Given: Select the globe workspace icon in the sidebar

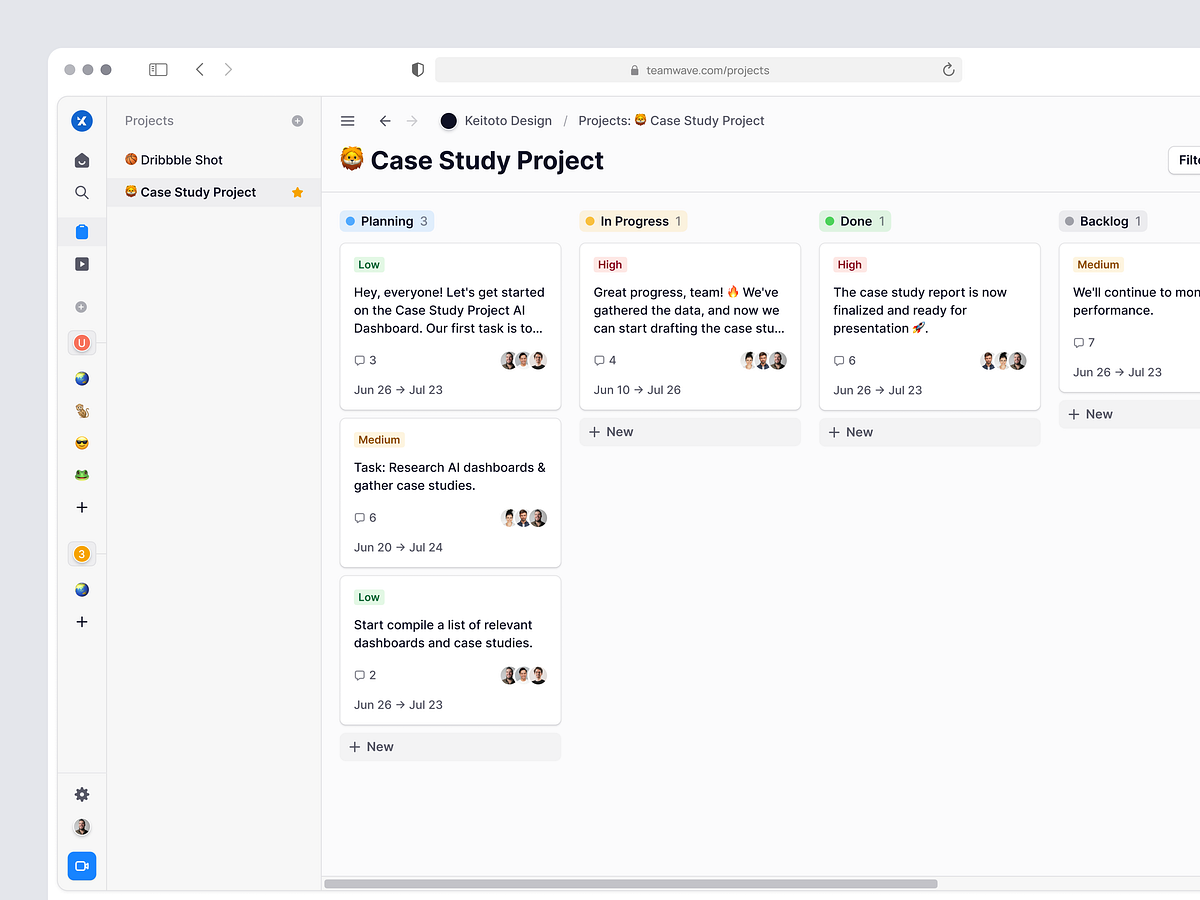Looking at the screenshot, I should (82, 378).
